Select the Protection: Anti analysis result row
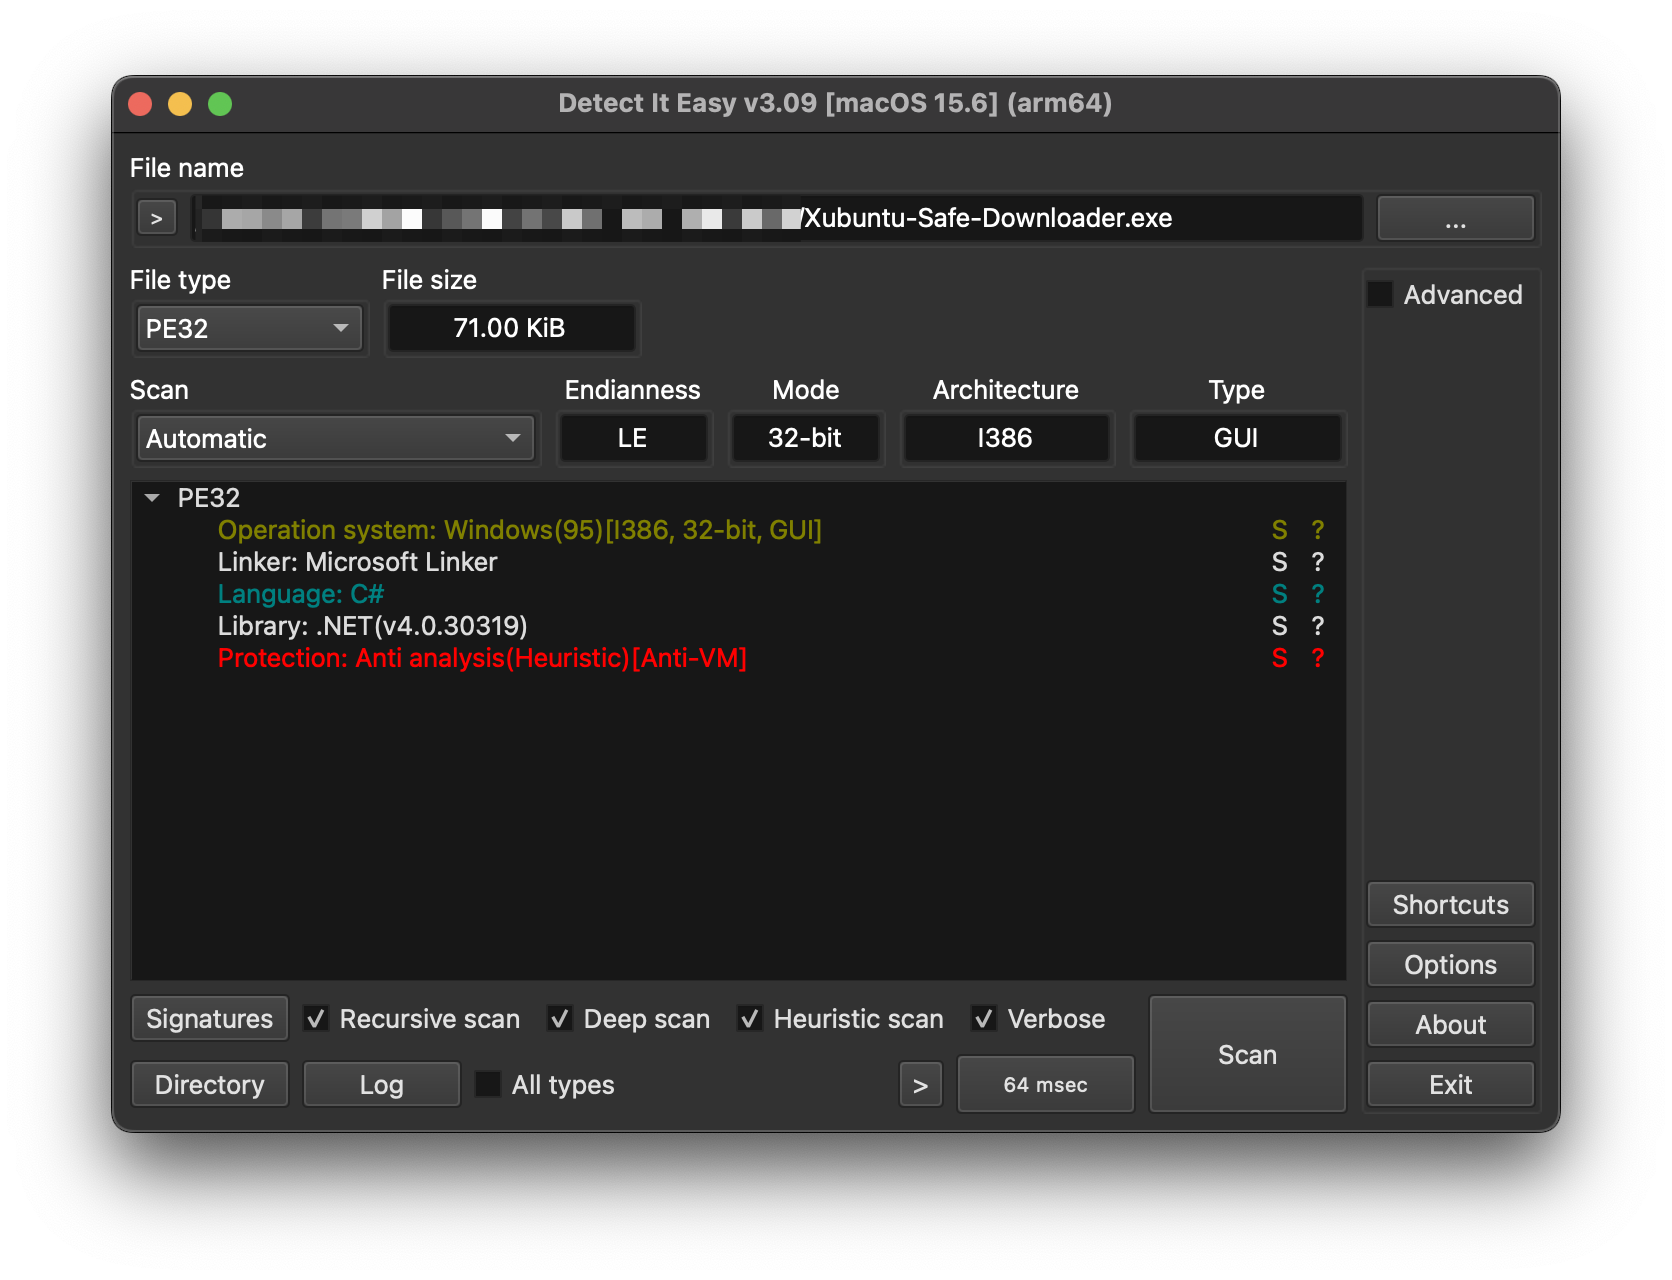 pyautogui.click(x=482, y=658)
